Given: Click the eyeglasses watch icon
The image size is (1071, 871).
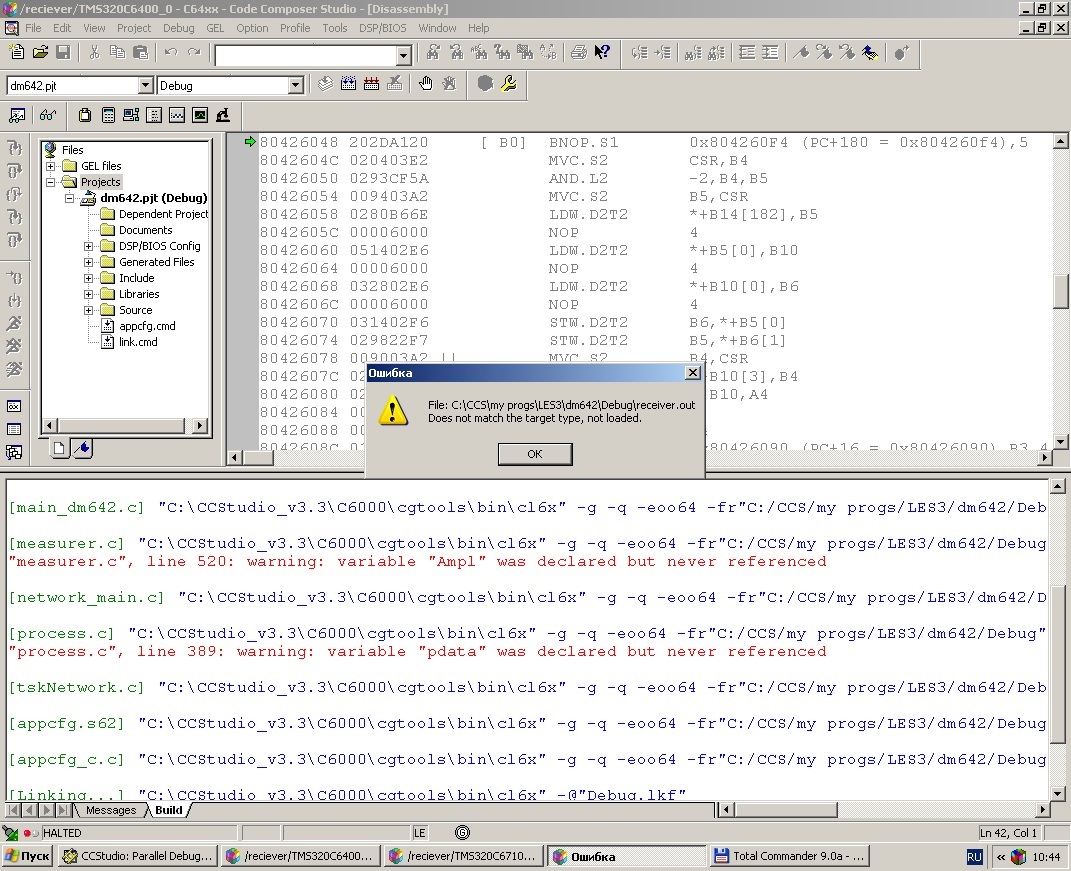Looking at the screenshot, I should 47,115.
